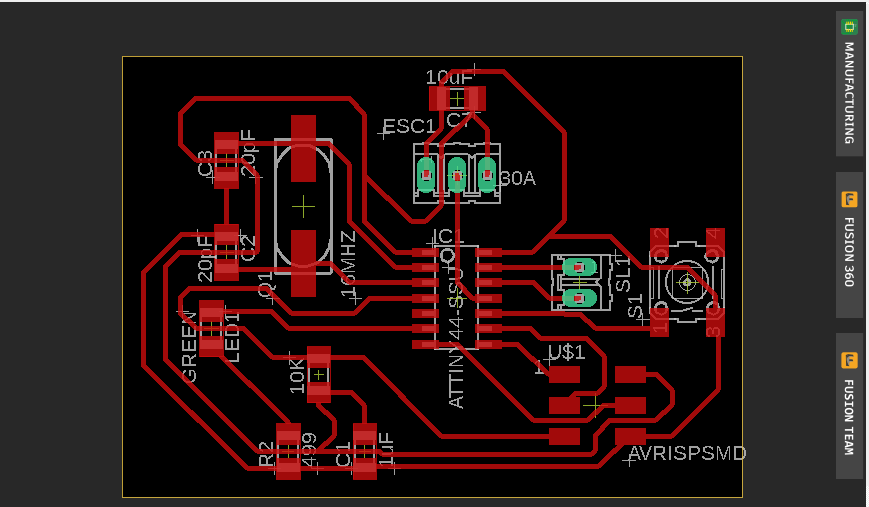
Task: Select the top pad of capacitor C3
Action: [226, 142]
